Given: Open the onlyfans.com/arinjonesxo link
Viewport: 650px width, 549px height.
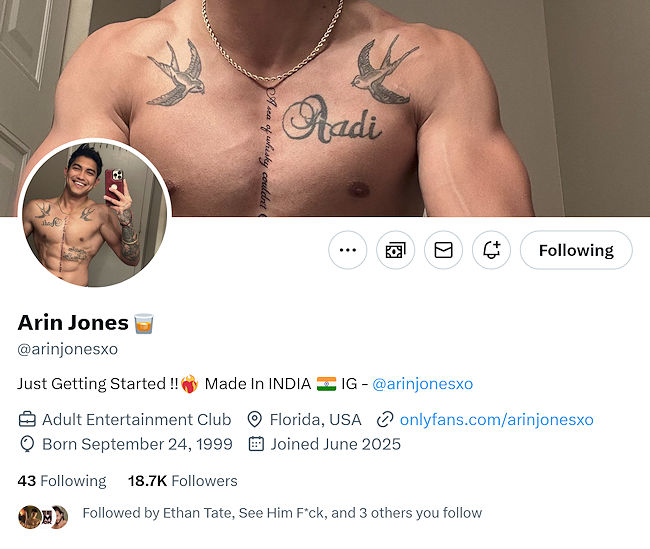Looking at the screenshot, I should pos(496,419).
